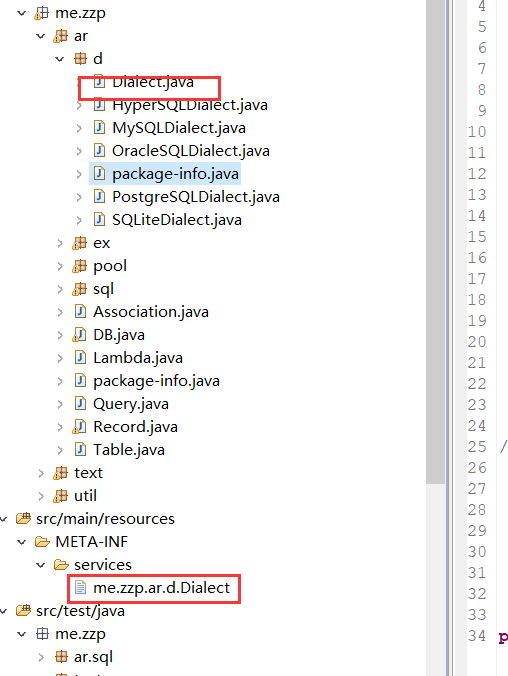Viewport: 508px width, 676px height.
Task: Collapse services folder
Action: pyautogui.click(x=41, y=565)
